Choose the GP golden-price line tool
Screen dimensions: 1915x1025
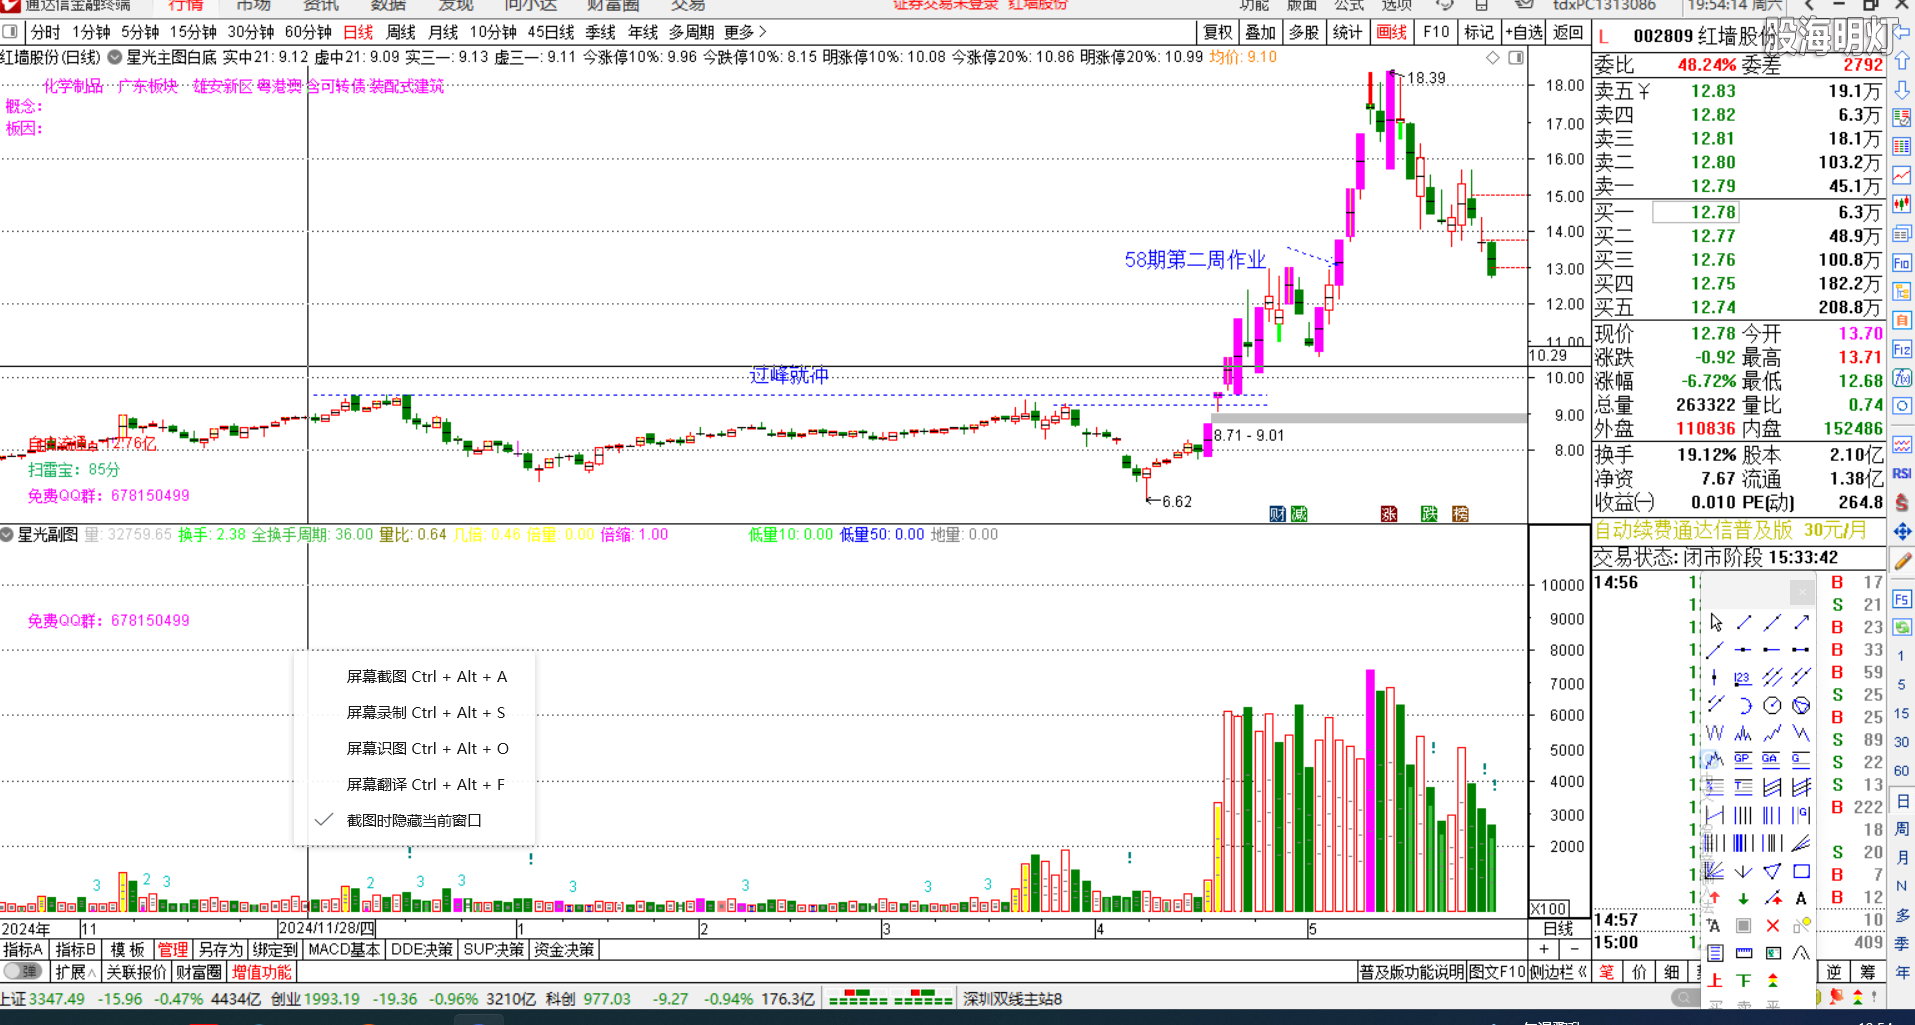[x=1743, y=760]
